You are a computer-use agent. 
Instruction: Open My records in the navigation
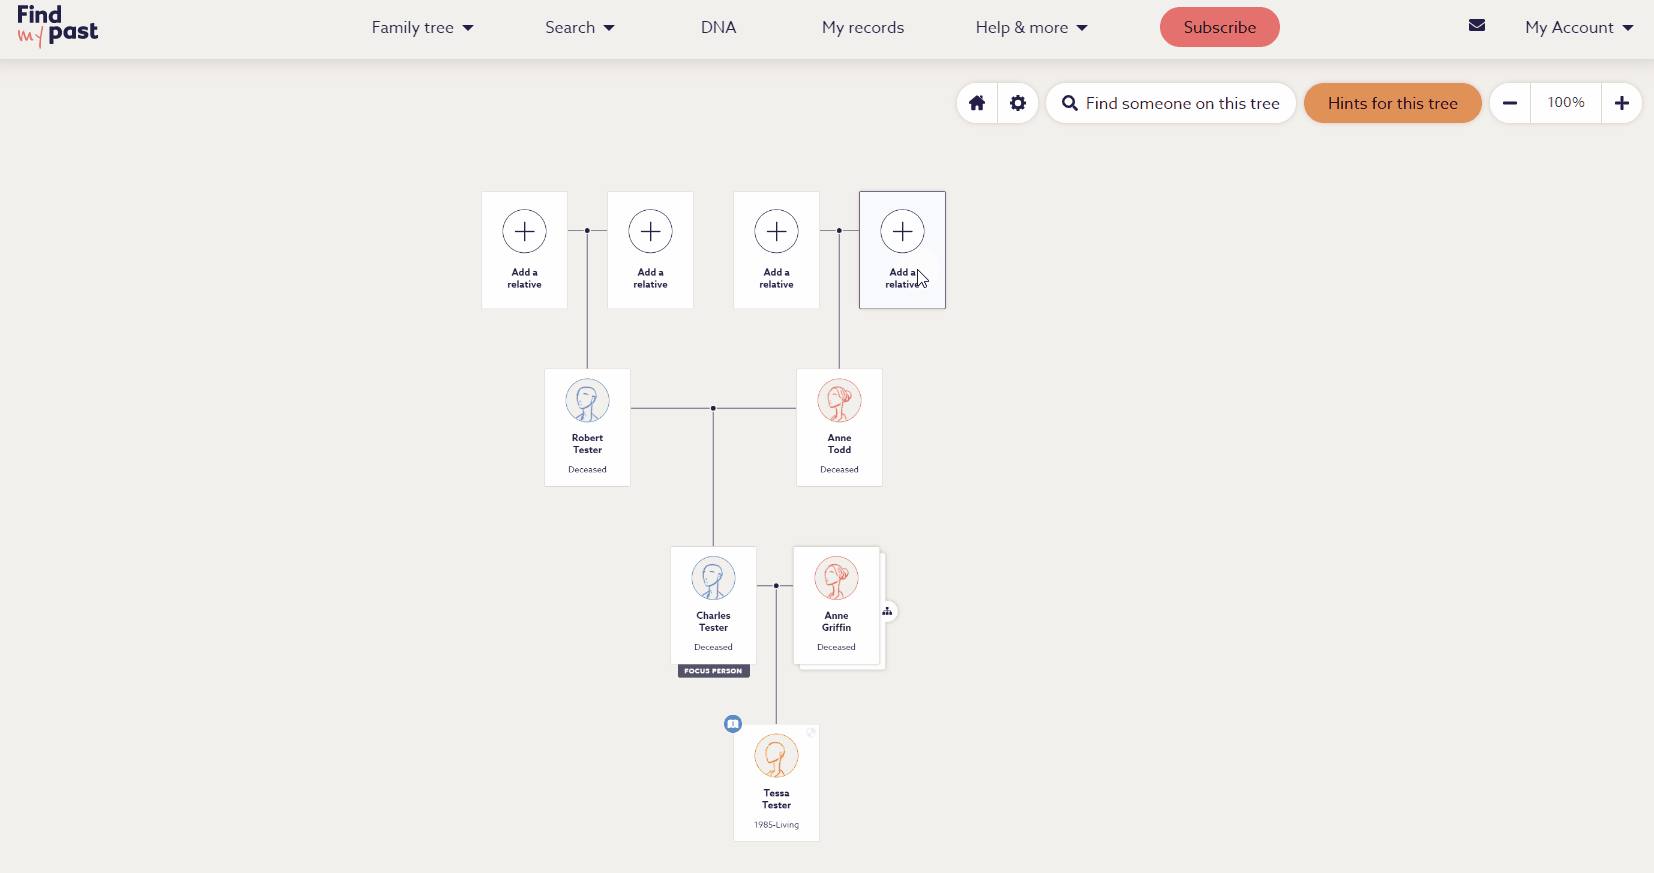862,28
